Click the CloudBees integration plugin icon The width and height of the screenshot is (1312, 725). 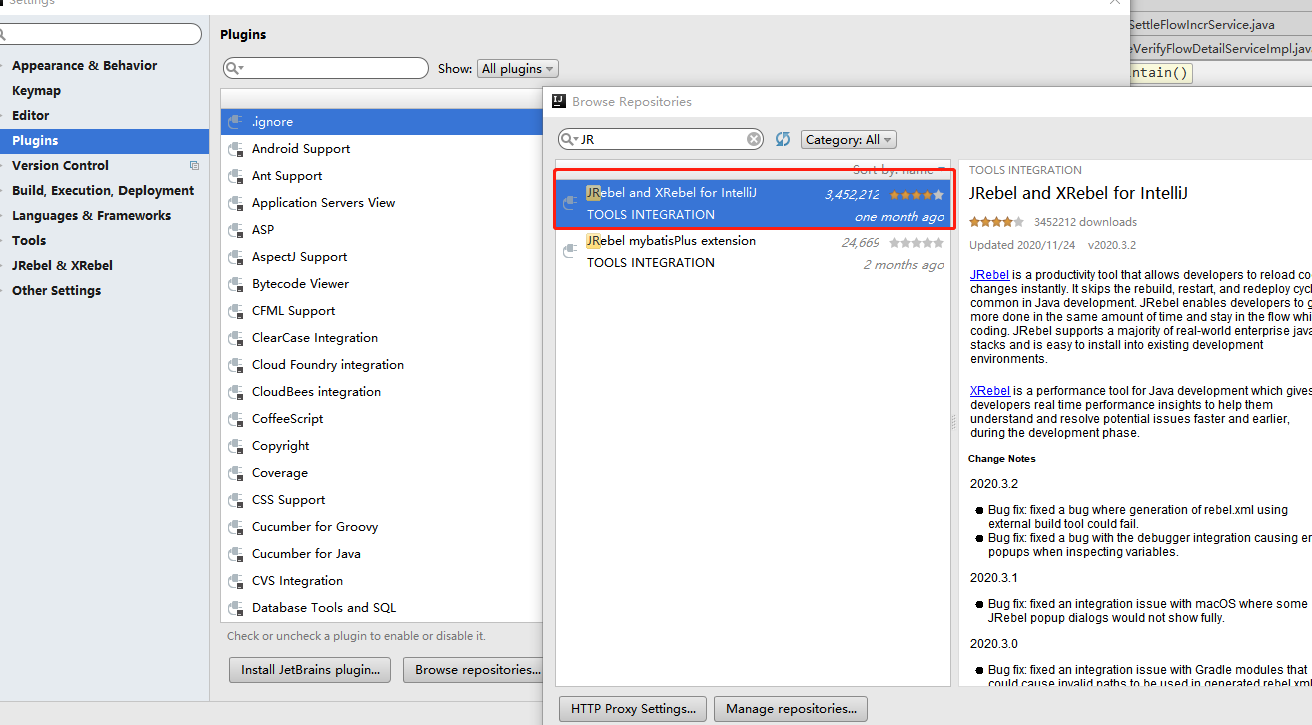pyautogui.click(x=236, y=392)
